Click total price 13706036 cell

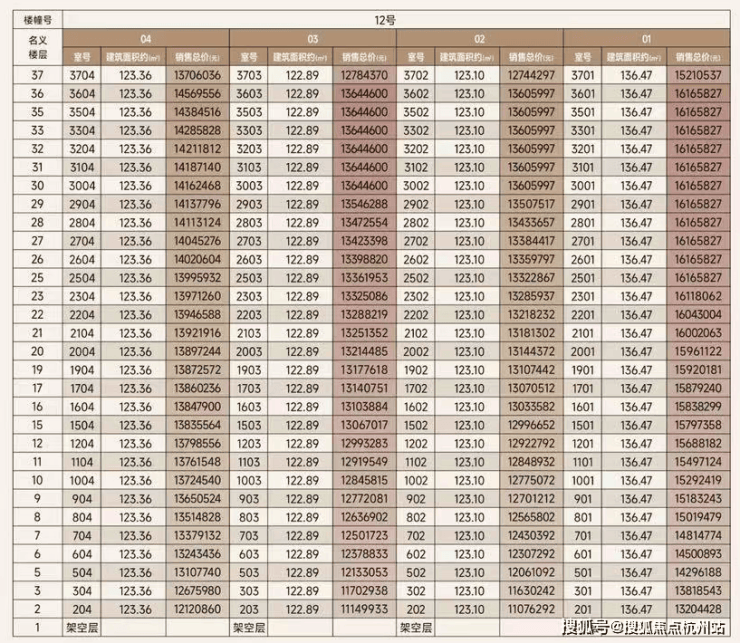coord(197,75)
